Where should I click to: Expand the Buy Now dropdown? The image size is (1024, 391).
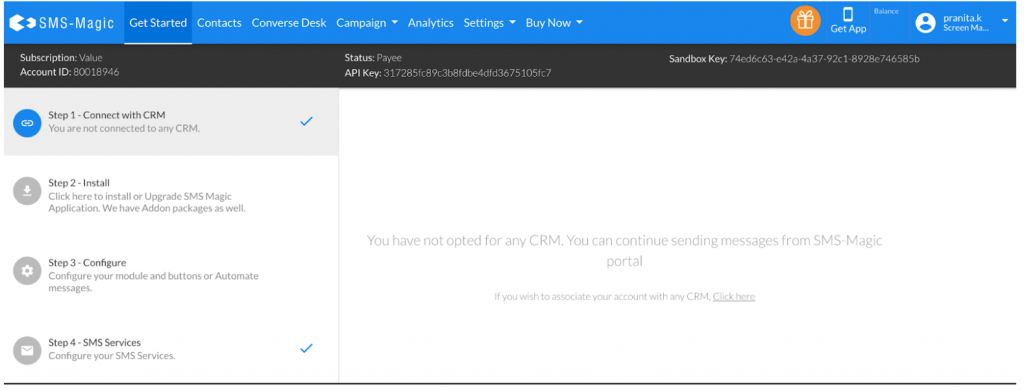(554, 23)
